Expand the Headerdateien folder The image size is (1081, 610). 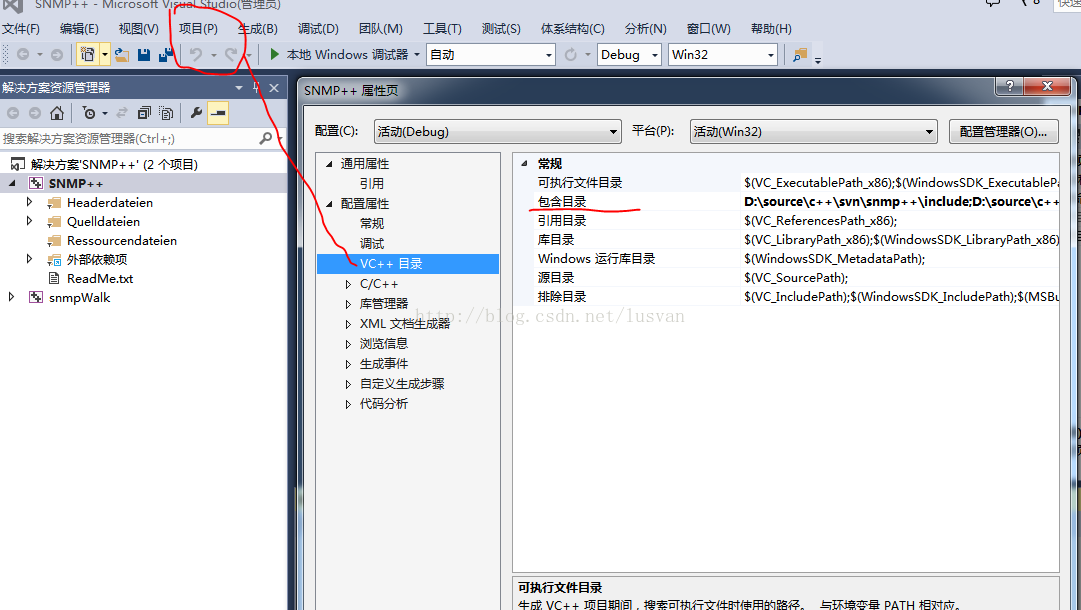(x=29, y=202)
